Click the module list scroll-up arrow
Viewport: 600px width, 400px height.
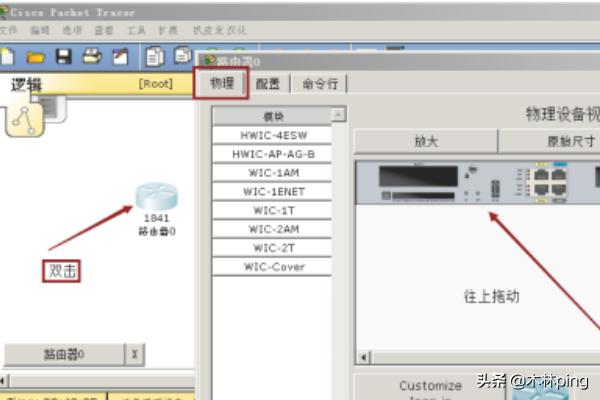tap(339, 114)
